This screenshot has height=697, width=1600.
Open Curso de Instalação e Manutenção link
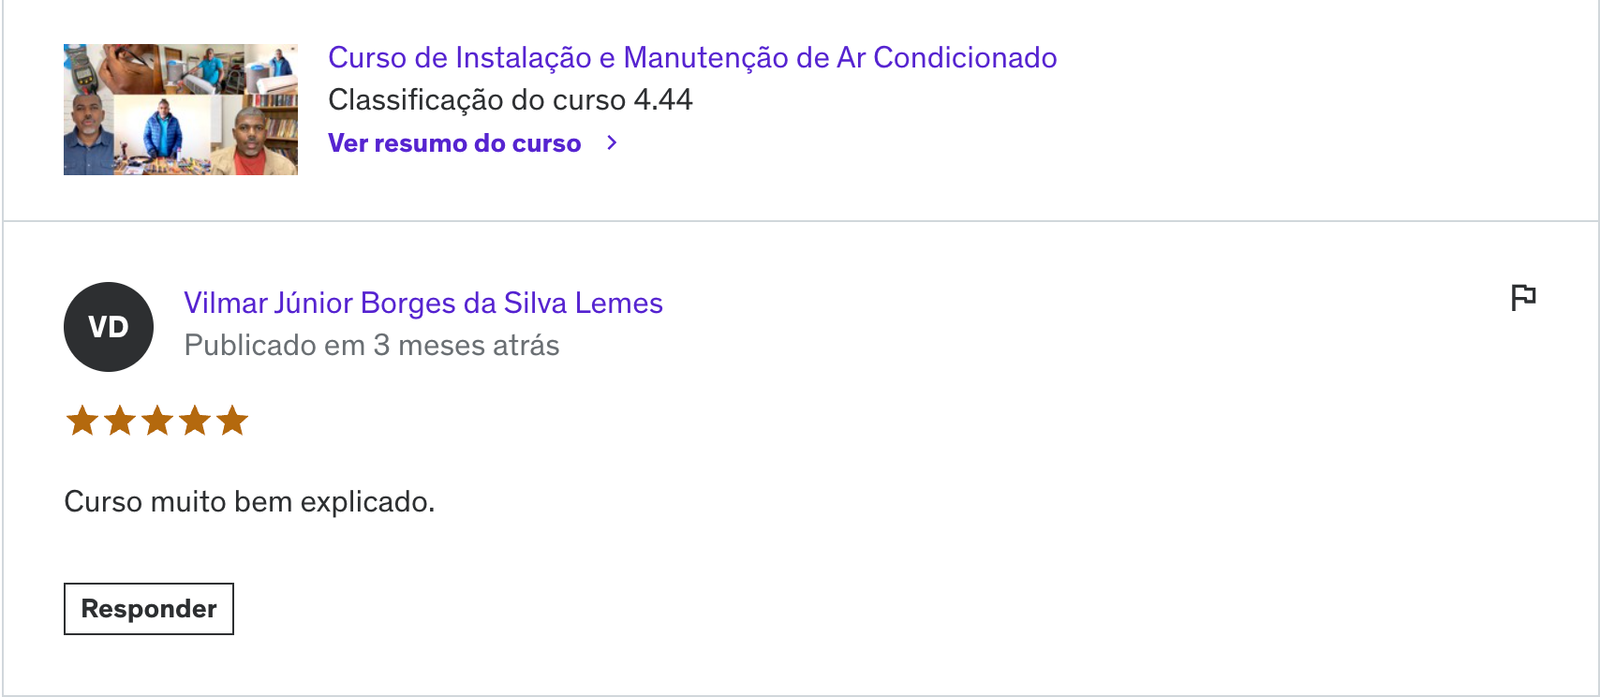(692, 58)
